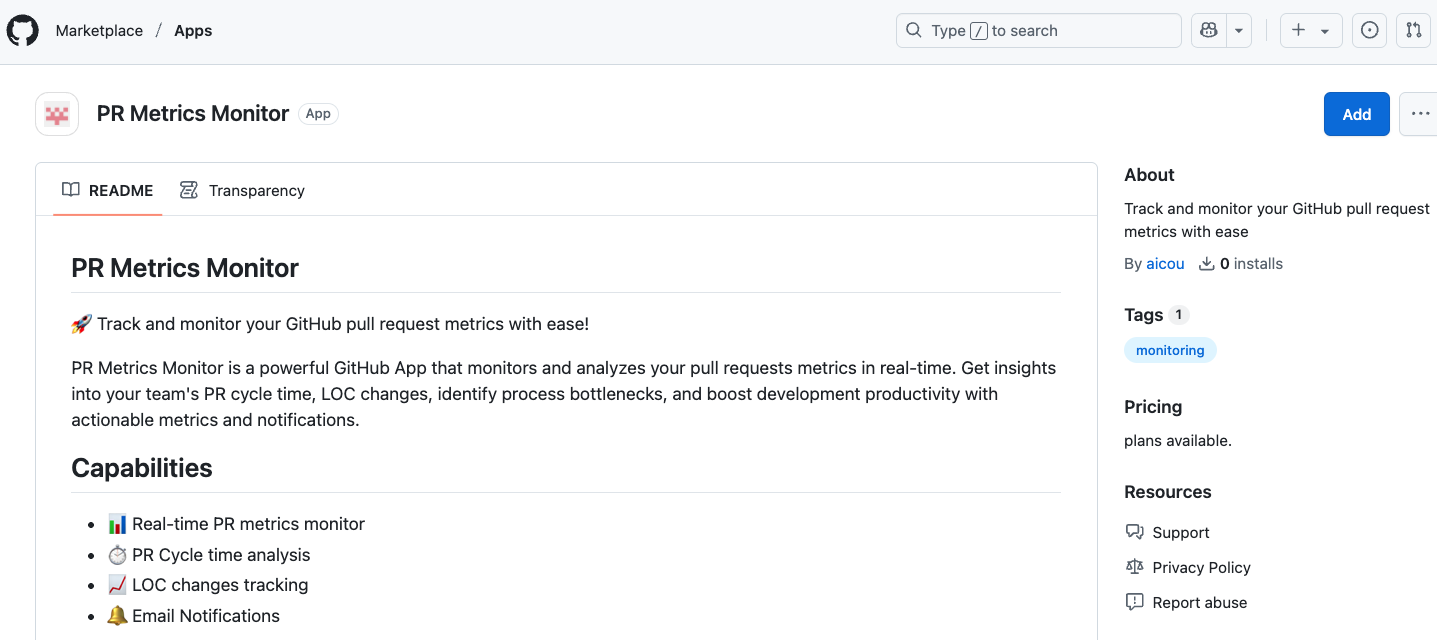Screen dimensions: 1437x640
Task: Expand the Copilot dropdown arrow
Action: (x=1239, y=30)
